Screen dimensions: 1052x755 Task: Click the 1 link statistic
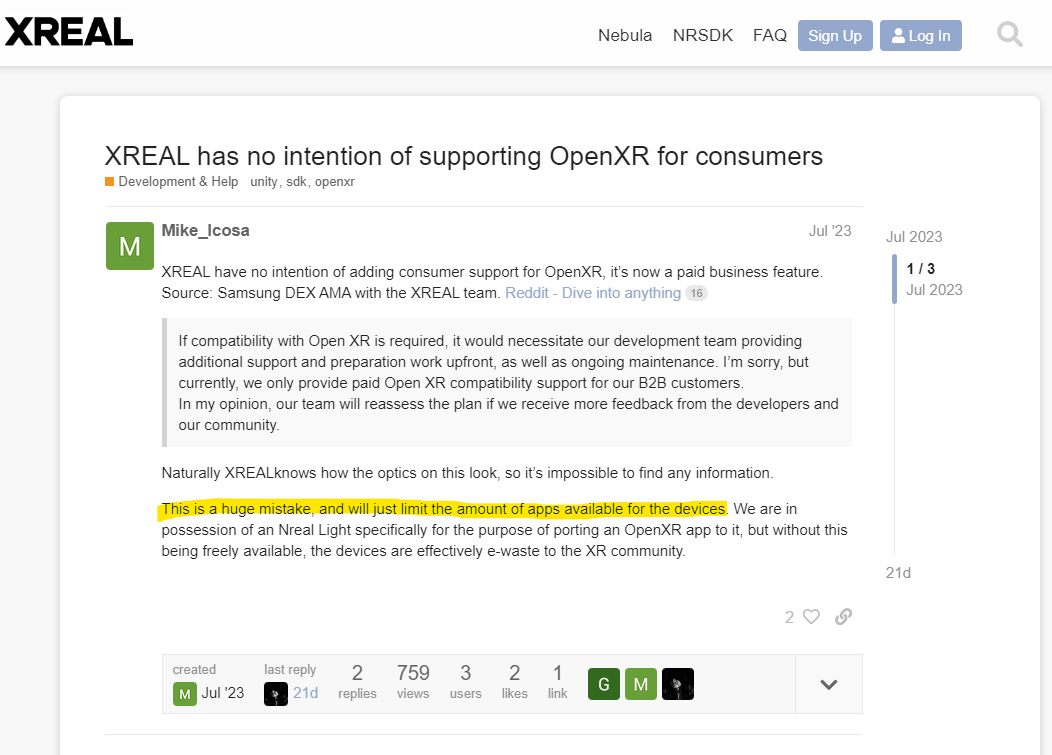click(x=558, y=682)
